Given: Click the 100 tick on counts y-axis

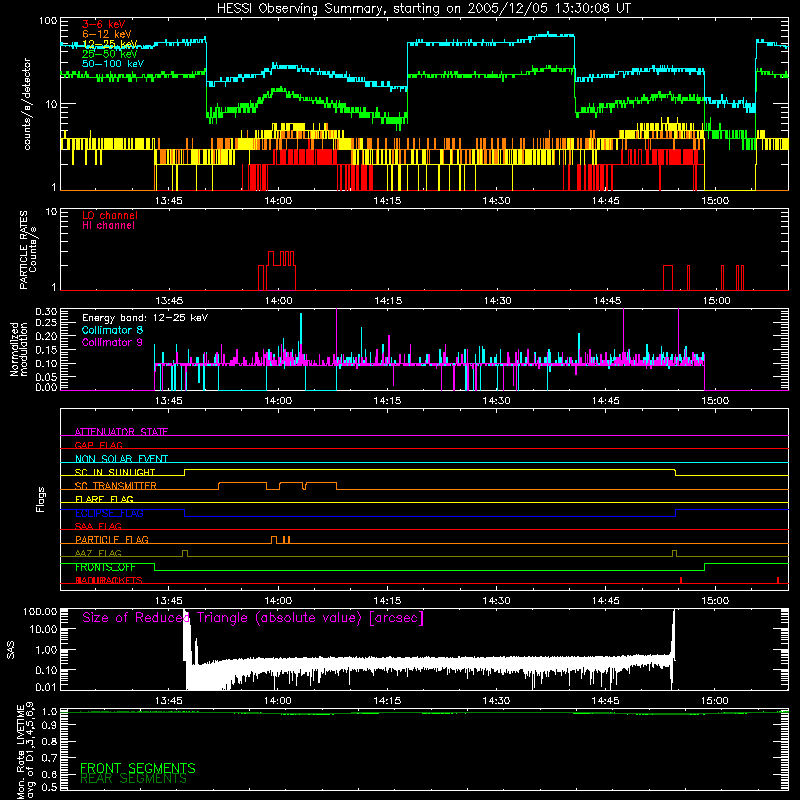Looking at the screenshot, I should click(x=47, y=21).
